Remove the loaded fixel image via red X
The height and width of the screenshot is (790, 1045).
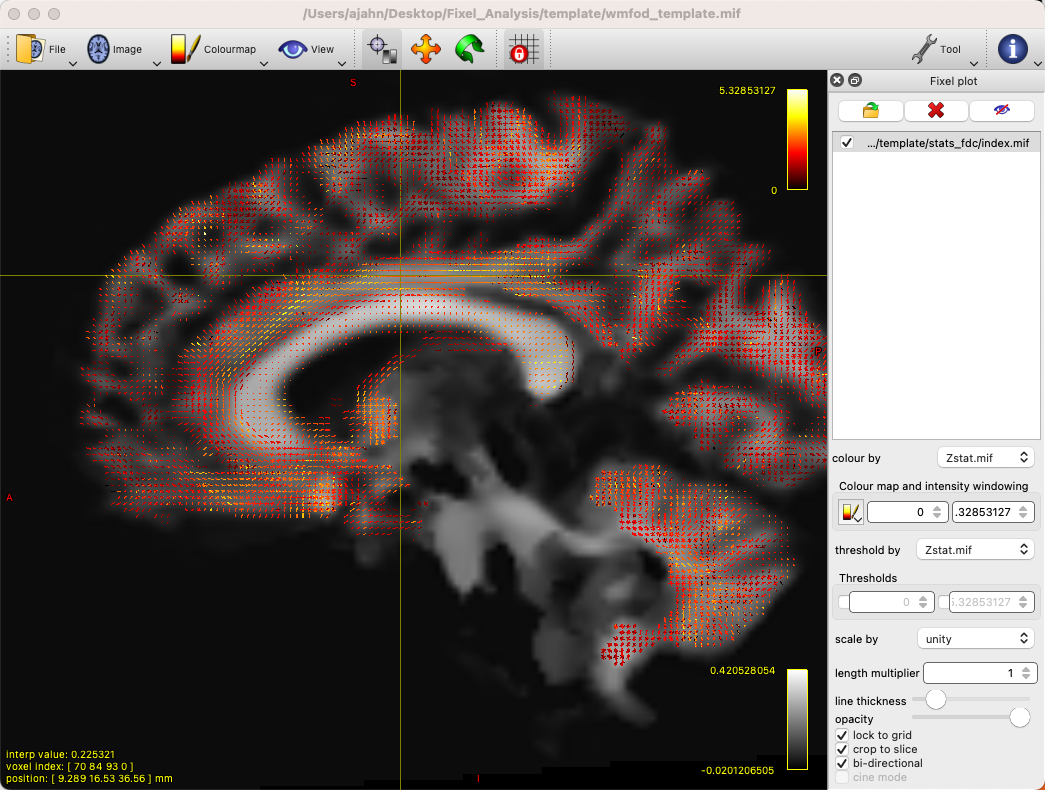(x=936, y=111)
